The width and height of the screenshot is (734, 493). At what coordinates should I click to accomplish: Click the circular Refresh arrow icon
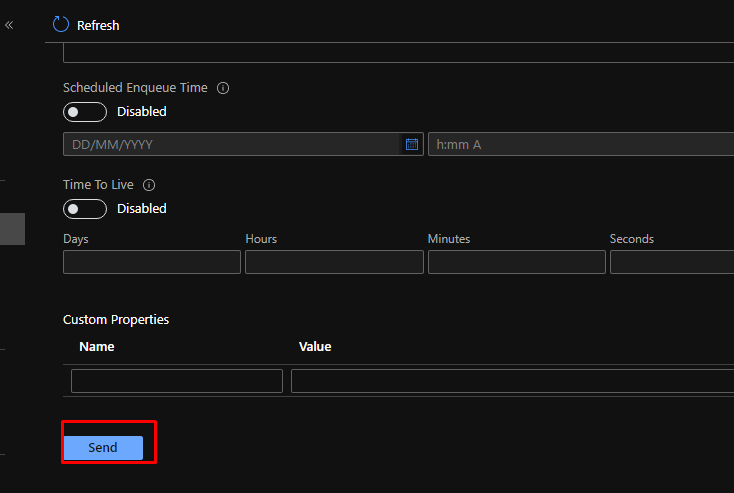click(x=61, y=24)
